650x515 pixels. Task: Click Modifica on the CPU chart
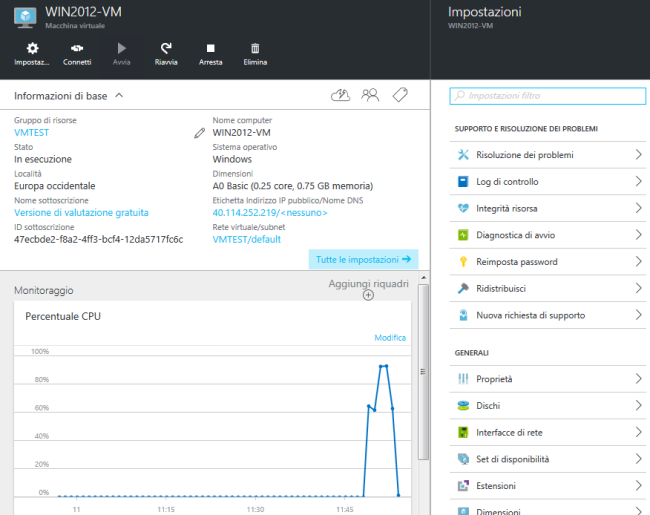(x=390, y=338)
